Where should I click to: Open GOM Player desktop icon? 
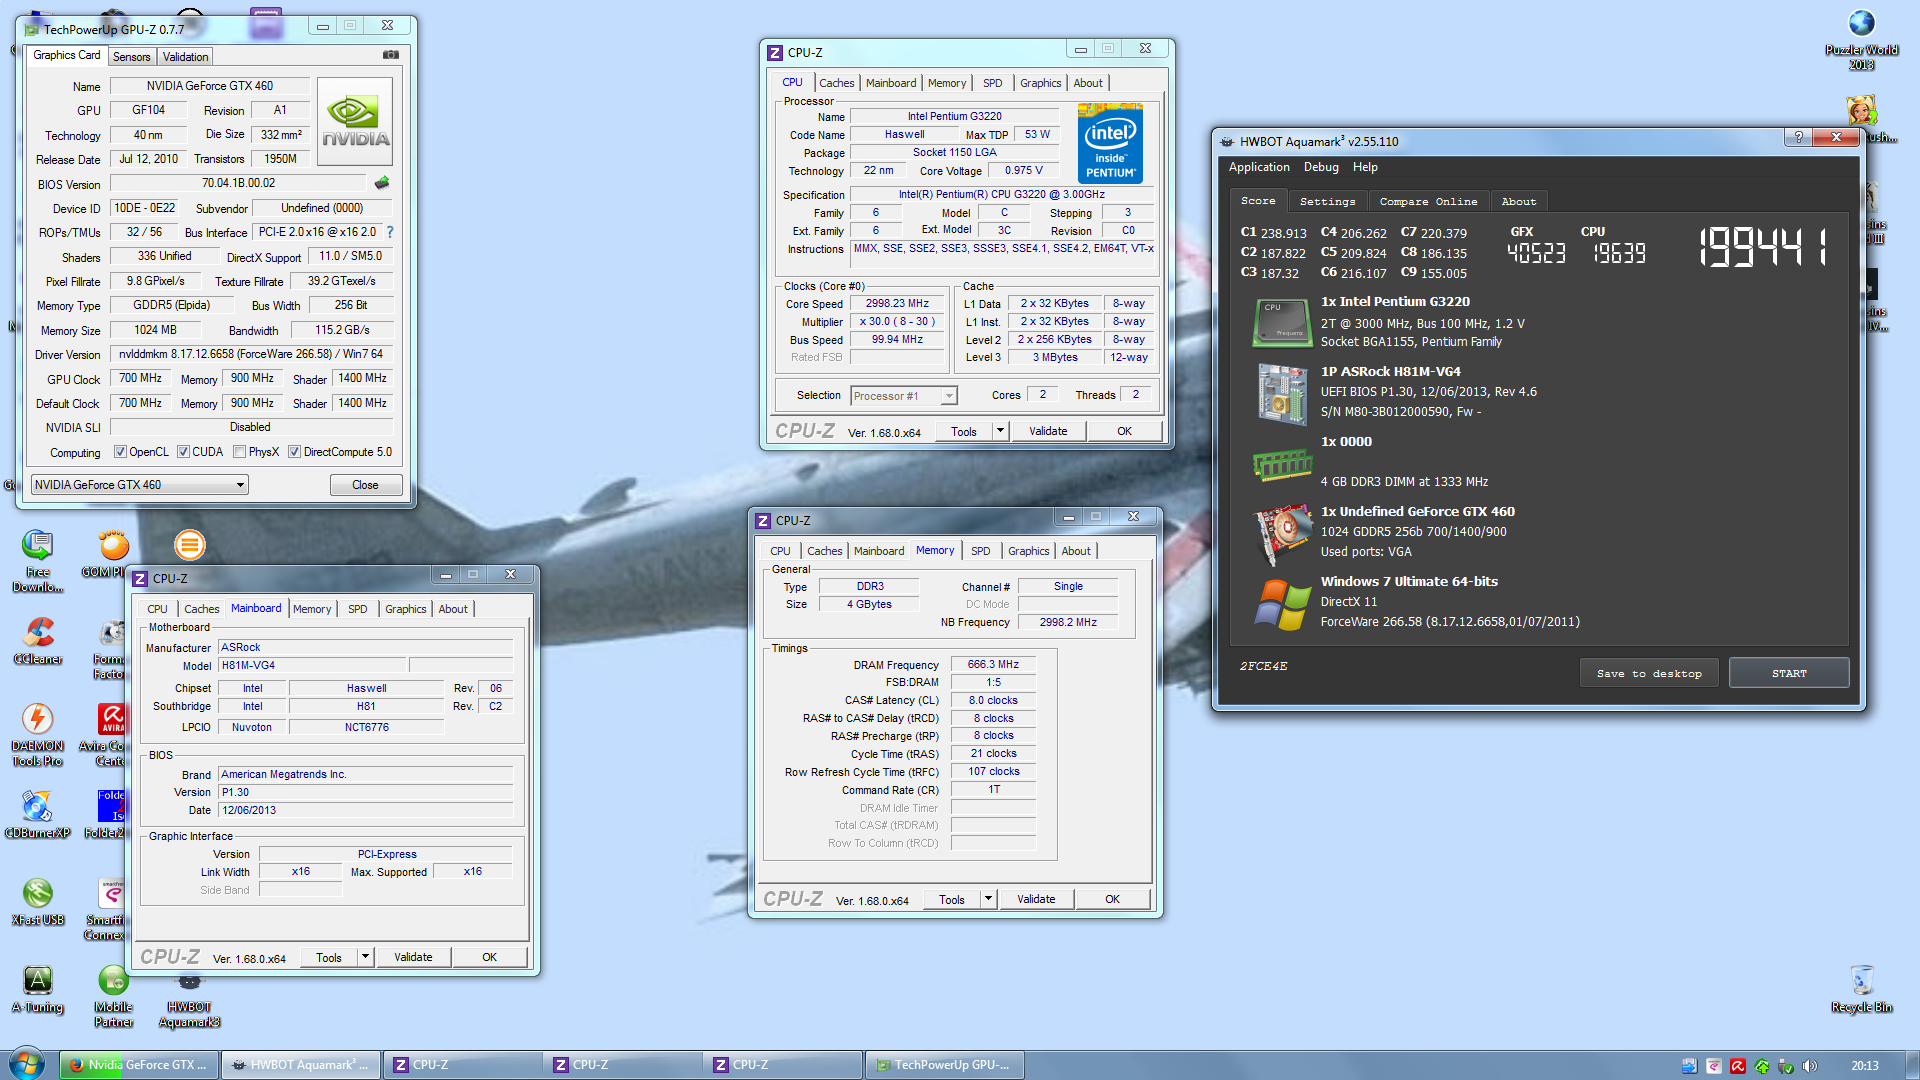pyautogui.click(x=112, y=553)
